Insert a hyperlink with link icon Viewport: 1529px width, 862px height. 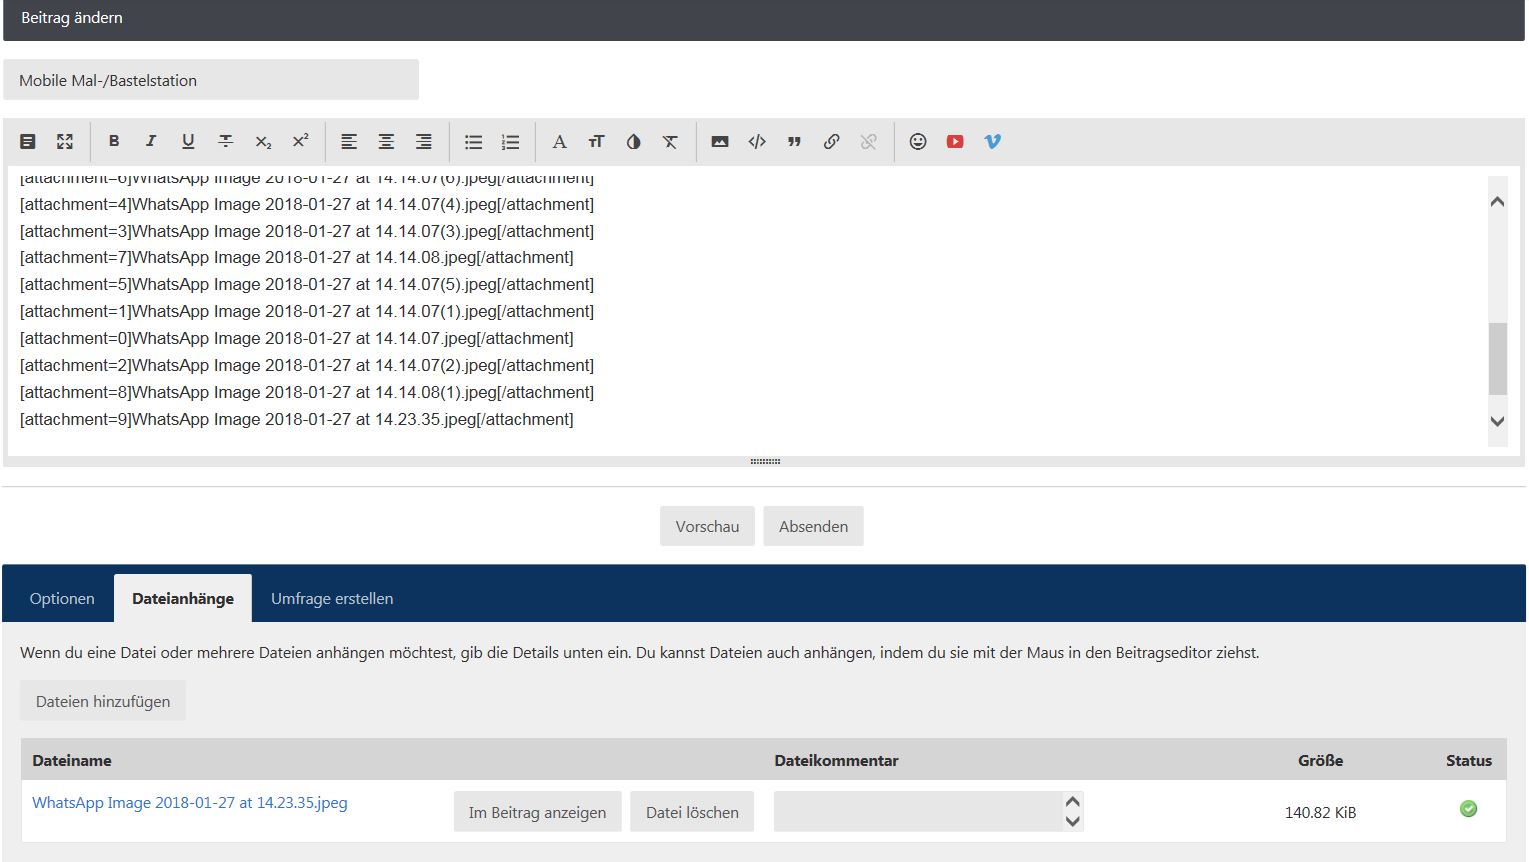(x=831, y=142)
